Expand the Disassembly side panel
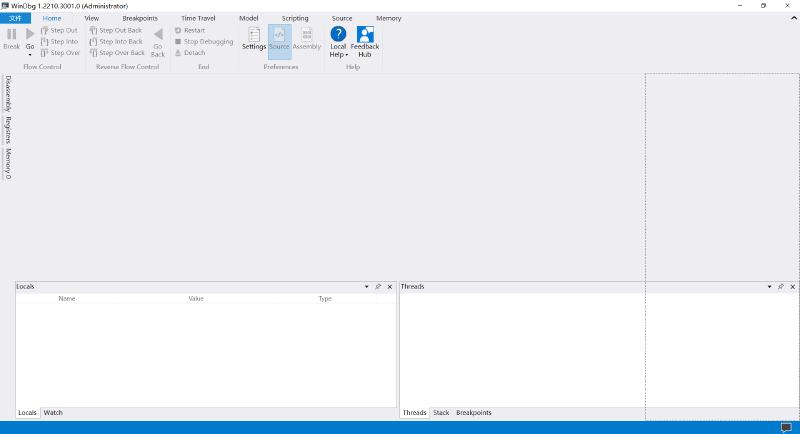Viewport: 800px width, 434px height. (x=8, y=93)
